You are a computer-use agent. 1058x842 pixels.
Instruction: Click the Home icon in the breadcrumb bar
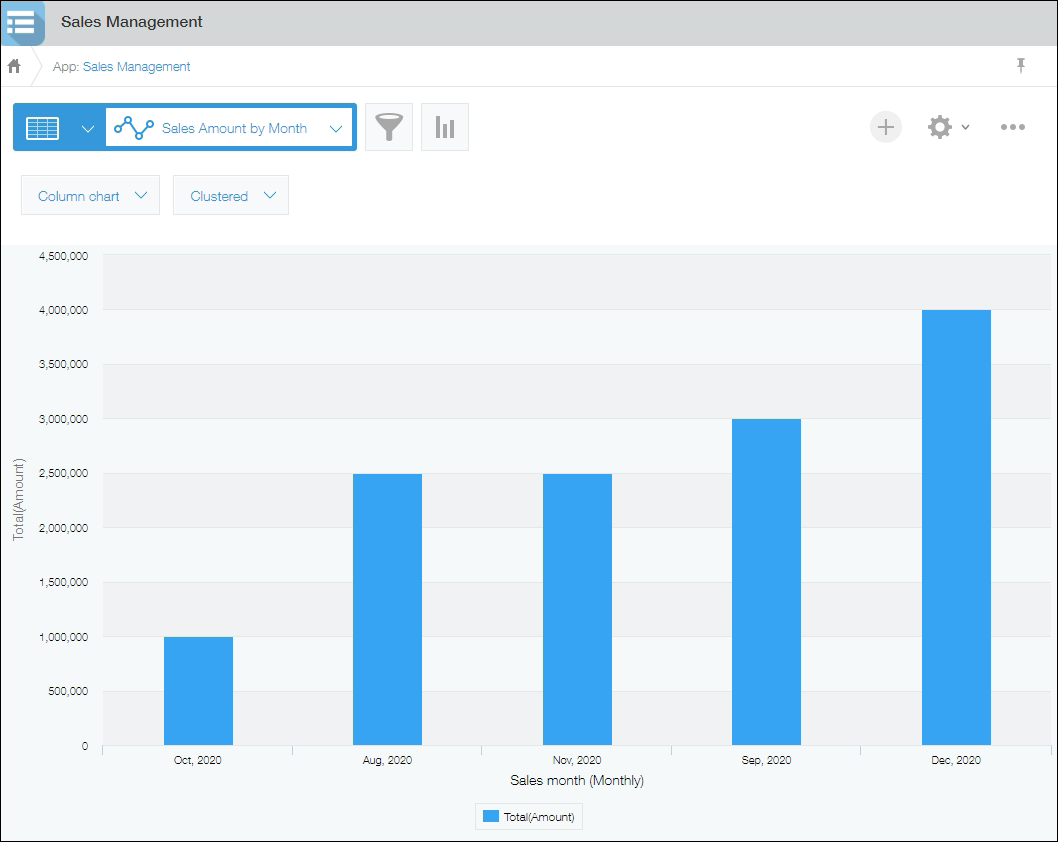pyautogui.click(x=14, y=65)
